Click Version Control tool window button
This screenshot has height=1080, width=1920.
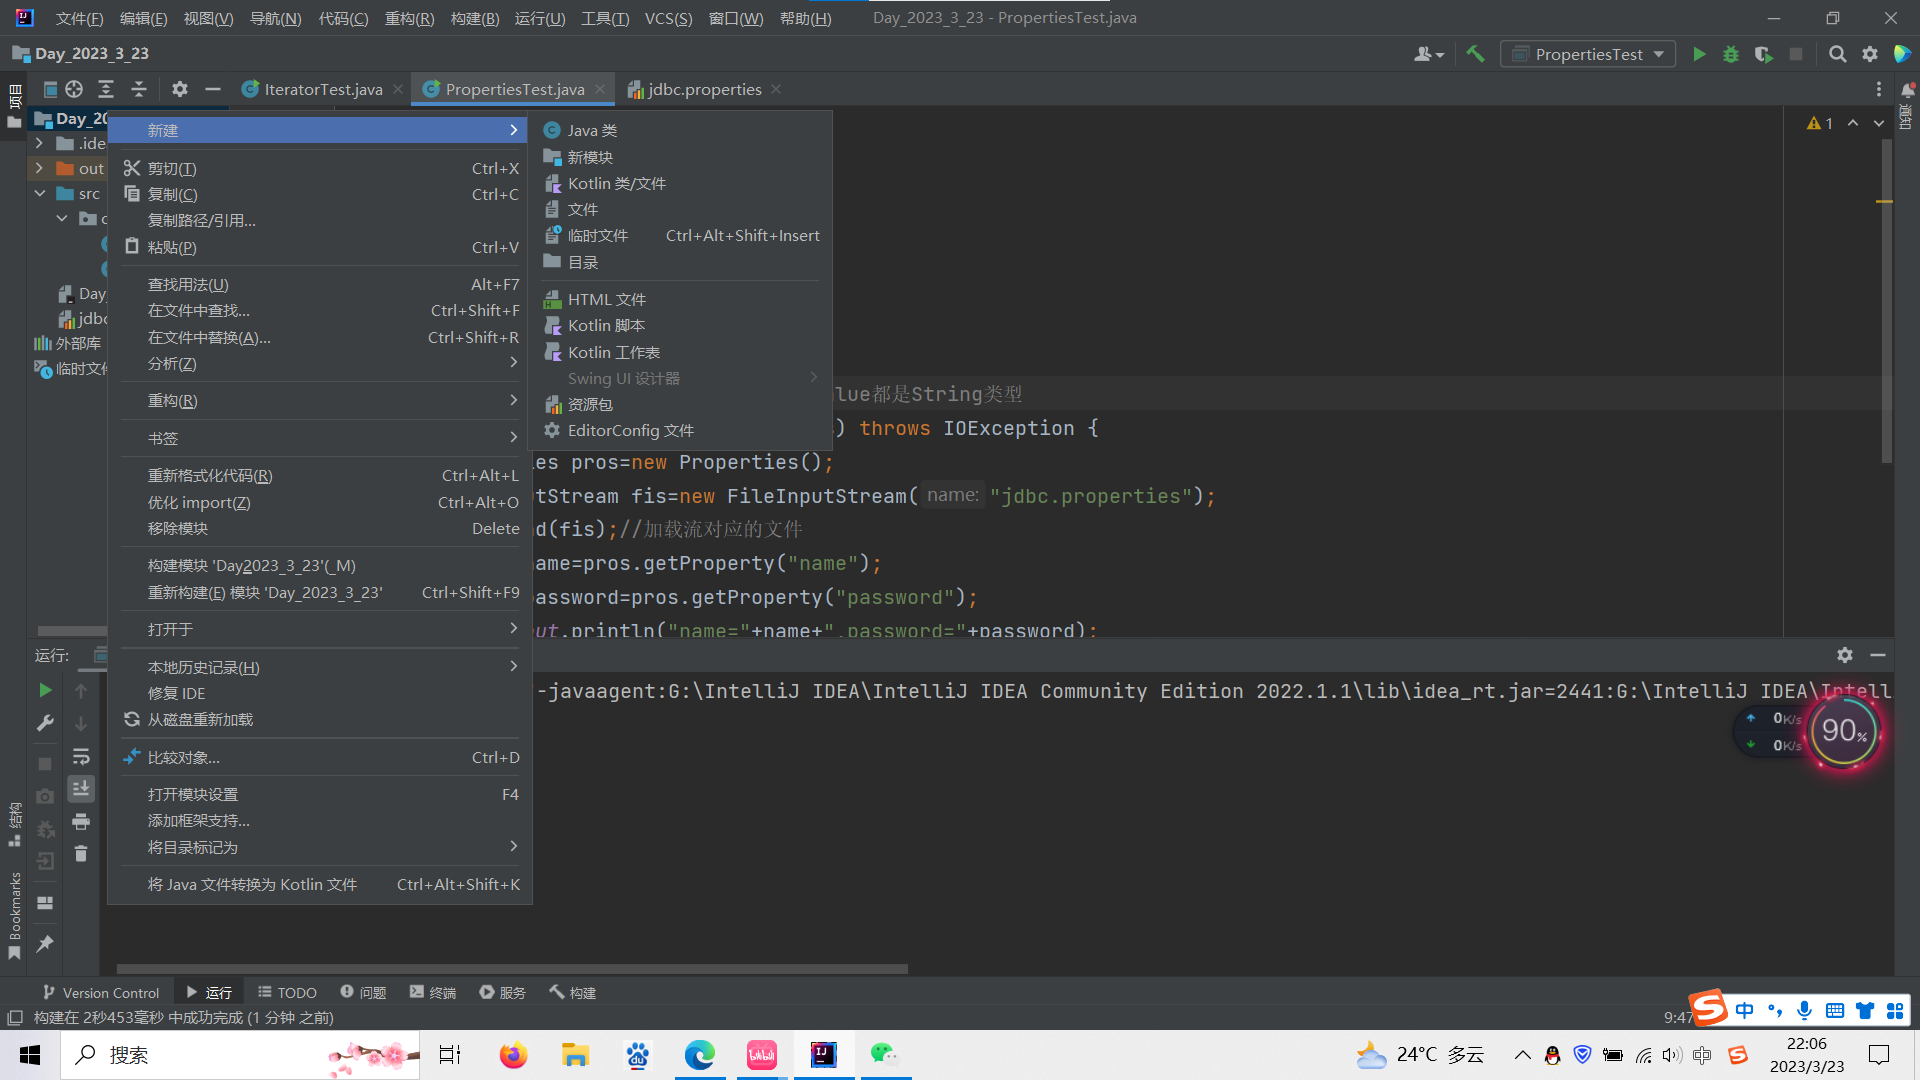click(x=100, y=992)
